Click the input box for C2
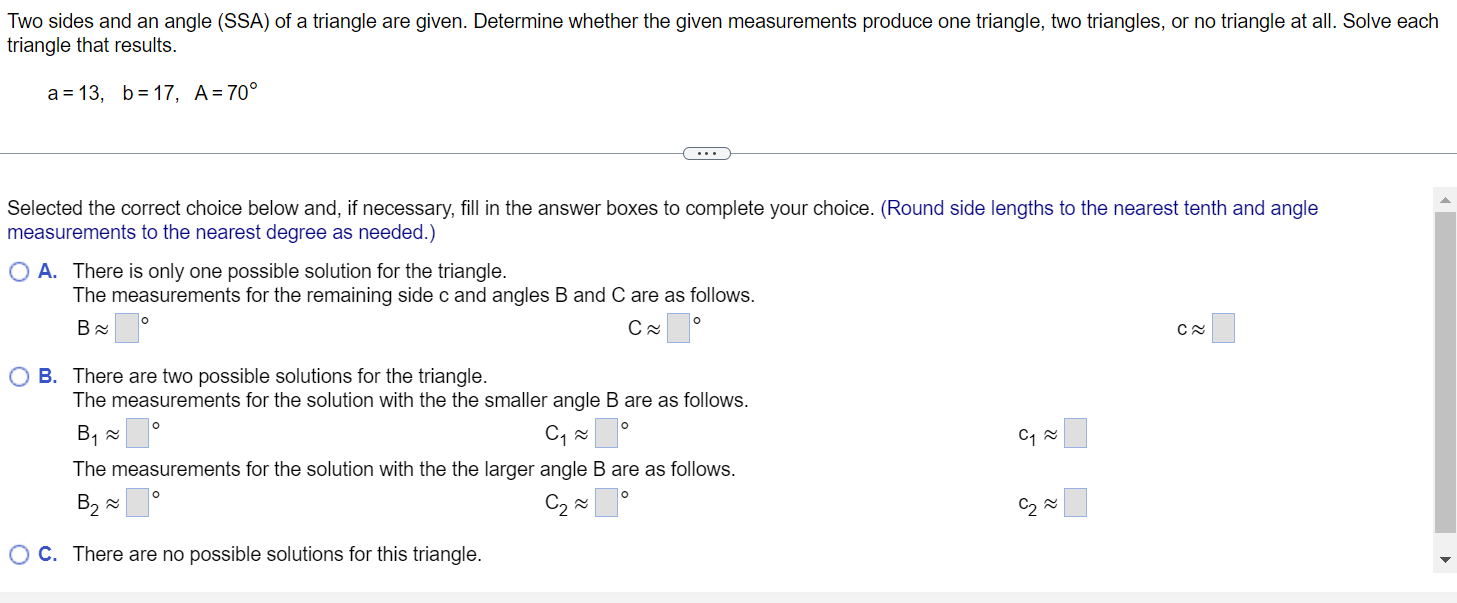This screenshot has width=1457, height=603. click(606, 502)
